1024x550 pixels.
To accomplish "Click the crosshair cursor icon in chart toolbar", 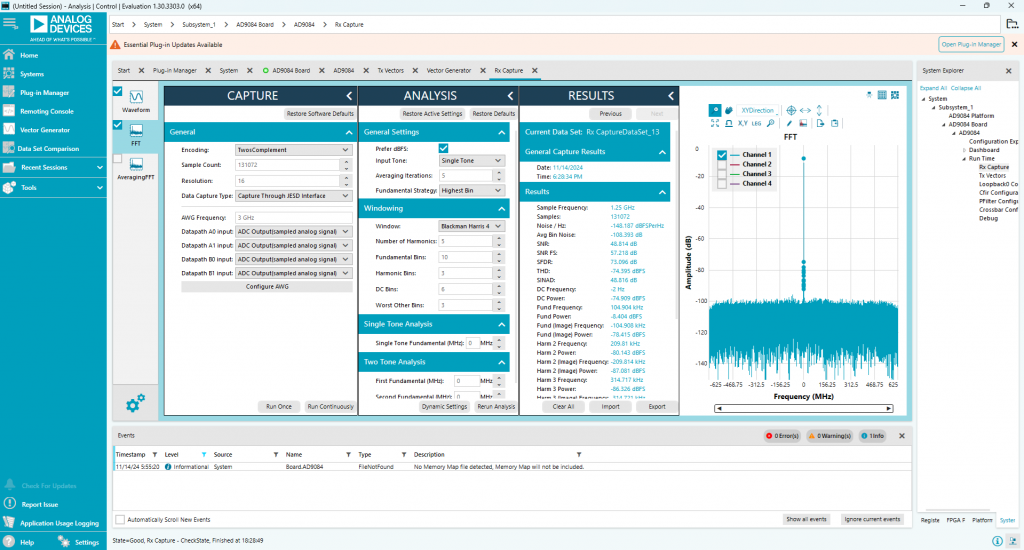I will pyautogui.click(x=790, y=110).
